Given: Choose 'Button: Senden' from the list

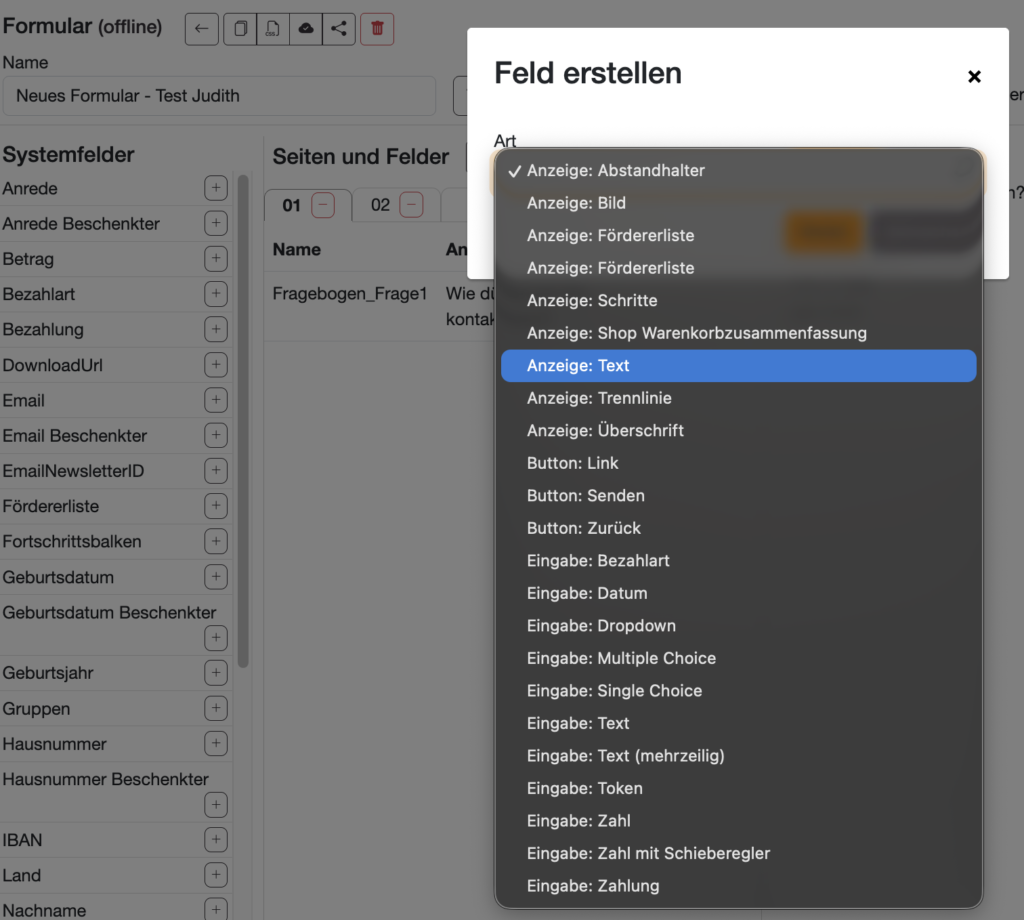Looking at the screenshot, I should tap(738, 496).
